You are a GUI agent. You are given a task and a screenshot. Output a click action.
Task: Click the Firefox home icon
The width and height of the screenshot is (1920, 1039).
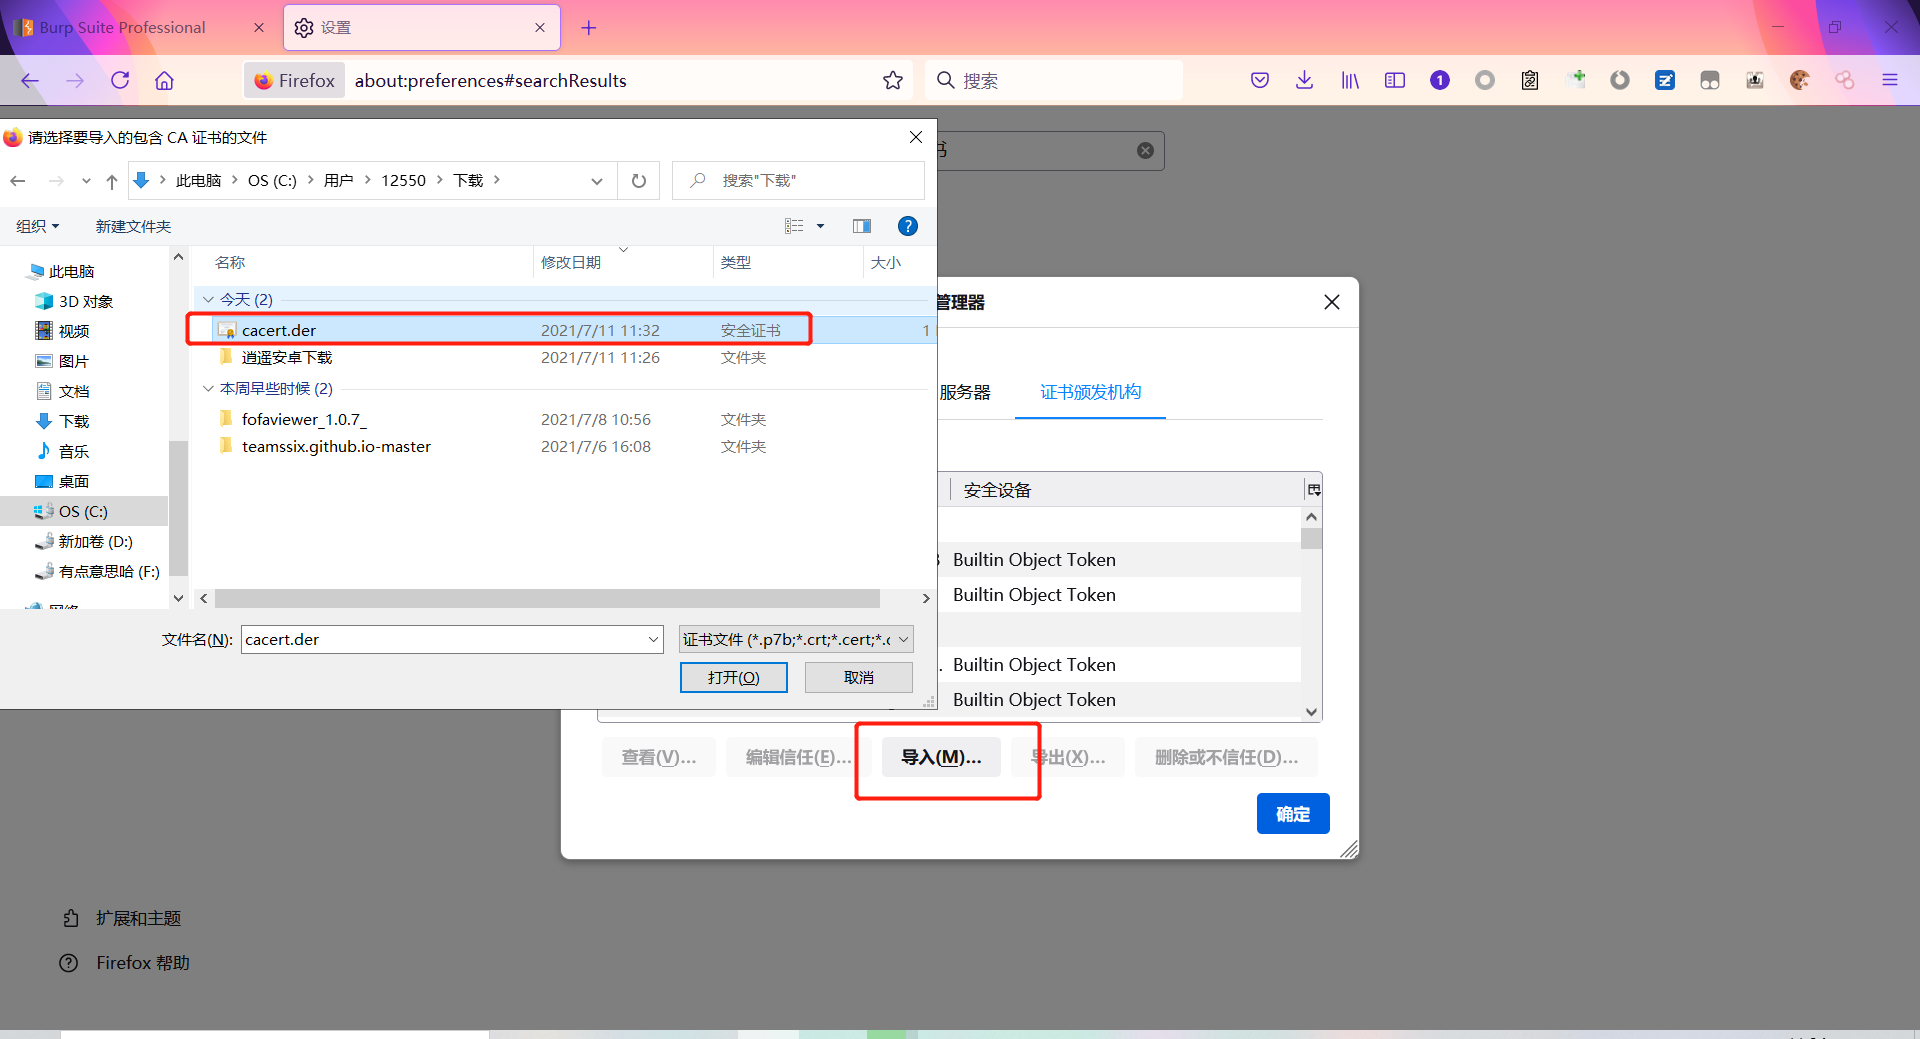(164, 81)
